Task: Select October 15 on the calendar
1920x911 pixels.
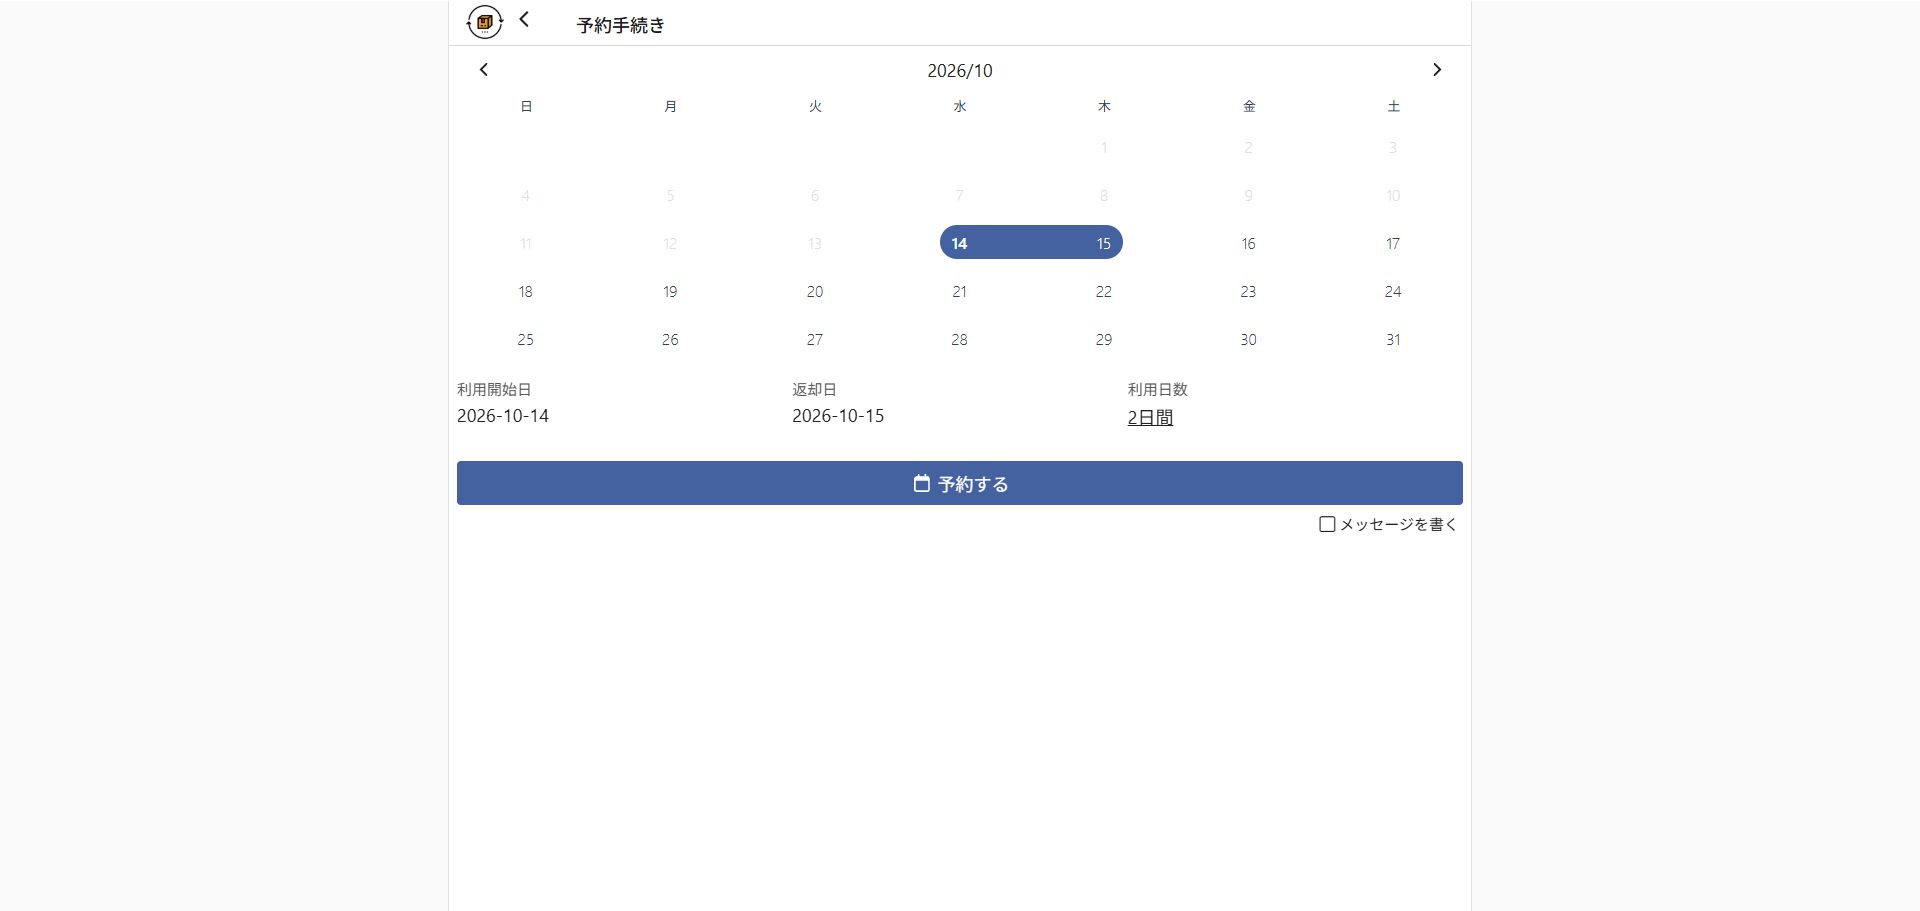Action: (1104, 243)
